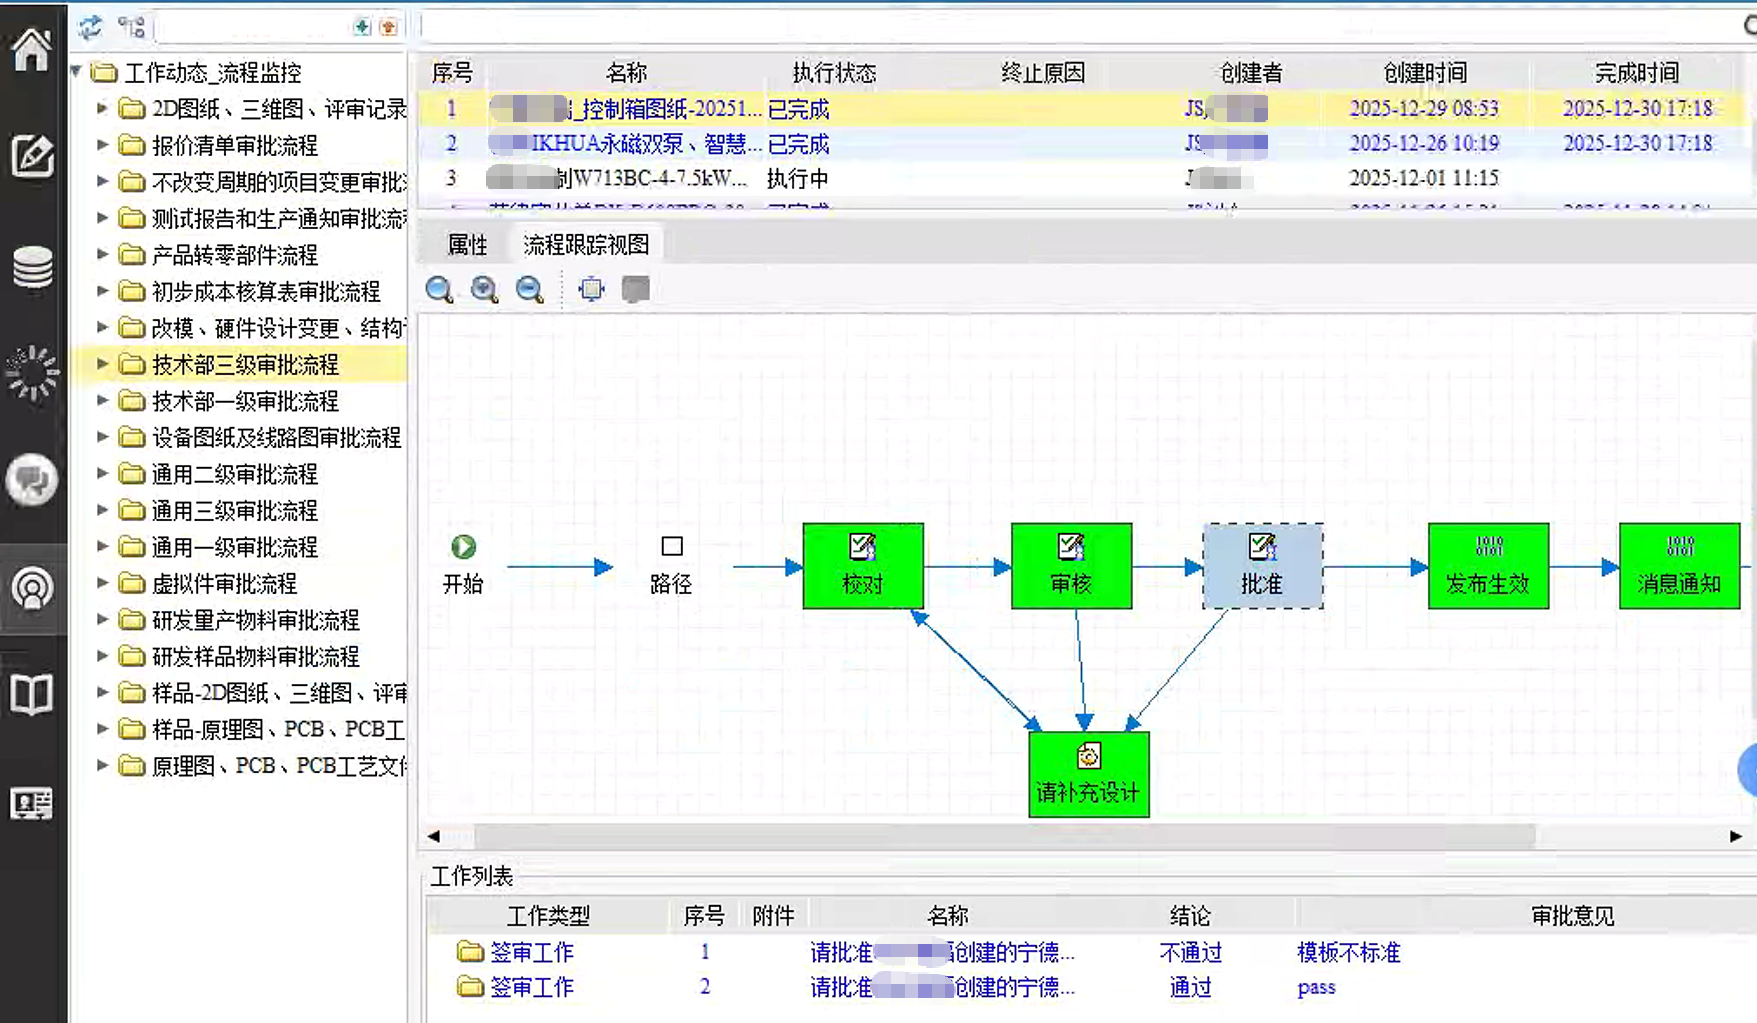This screenshot has width=1757, height=1023.
Task: Select the 通用三级审批流程 tree item
Action: [x=234, y=511]
